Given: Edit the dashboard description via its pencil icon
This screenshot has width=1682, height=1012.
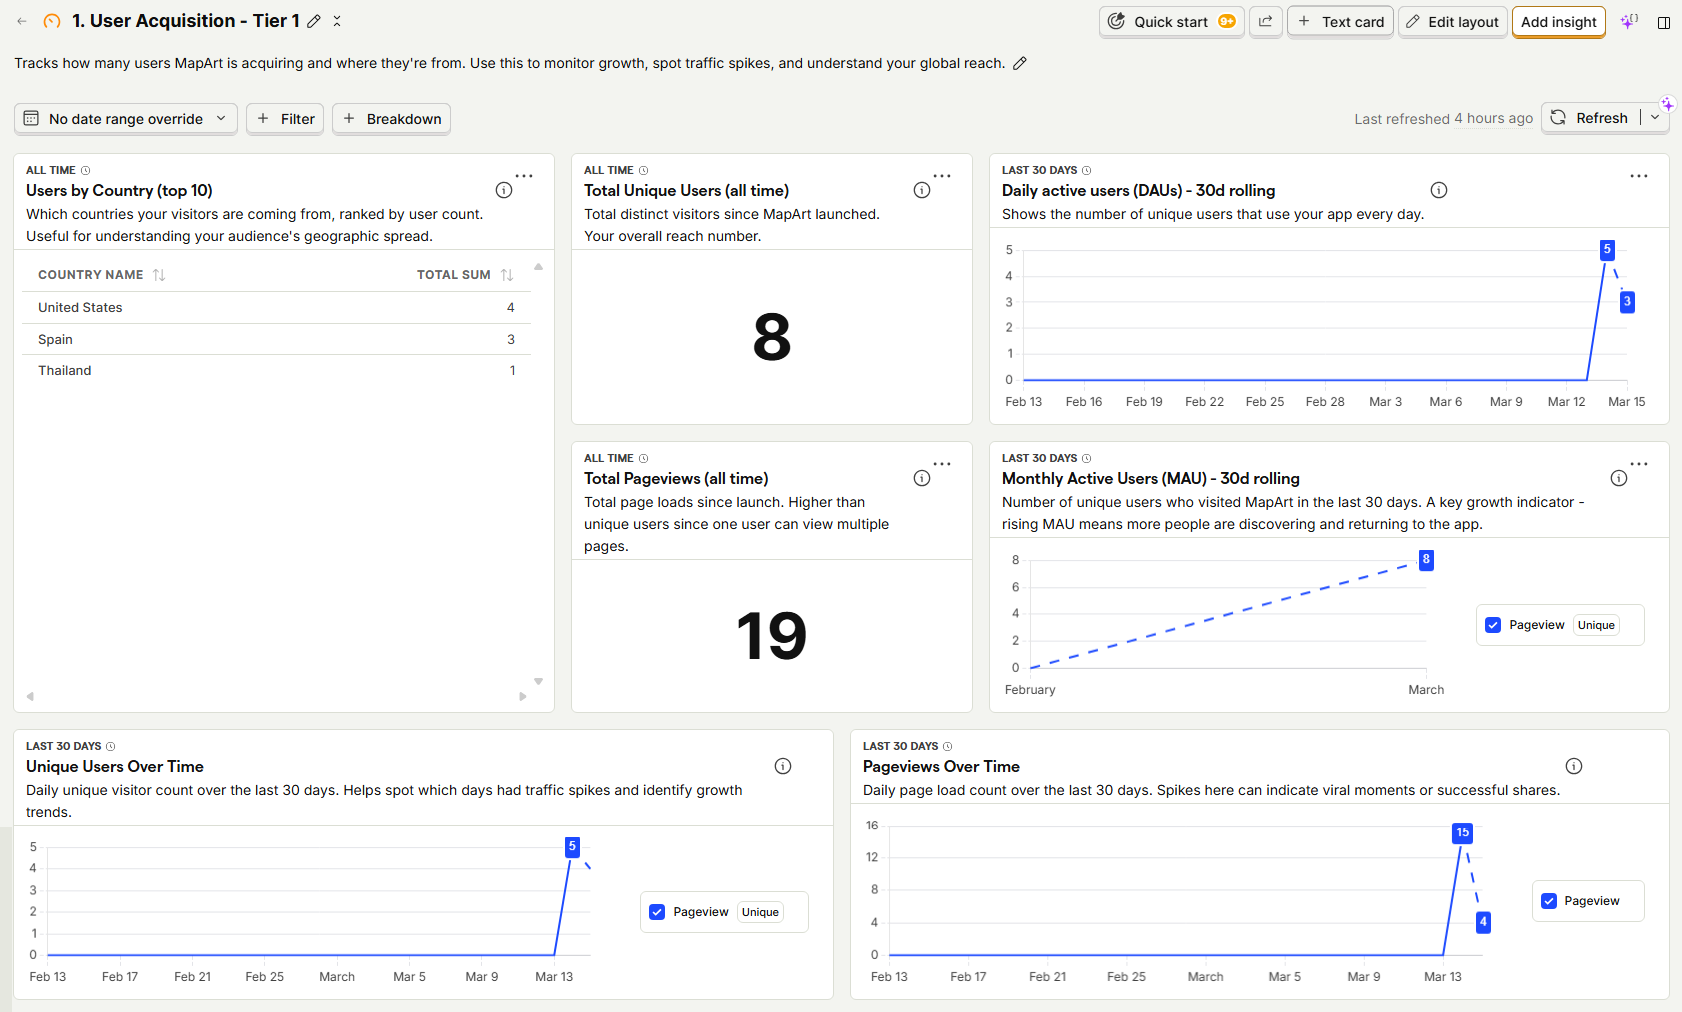Looking at the screenshot, I should (x=1021, y=63).
